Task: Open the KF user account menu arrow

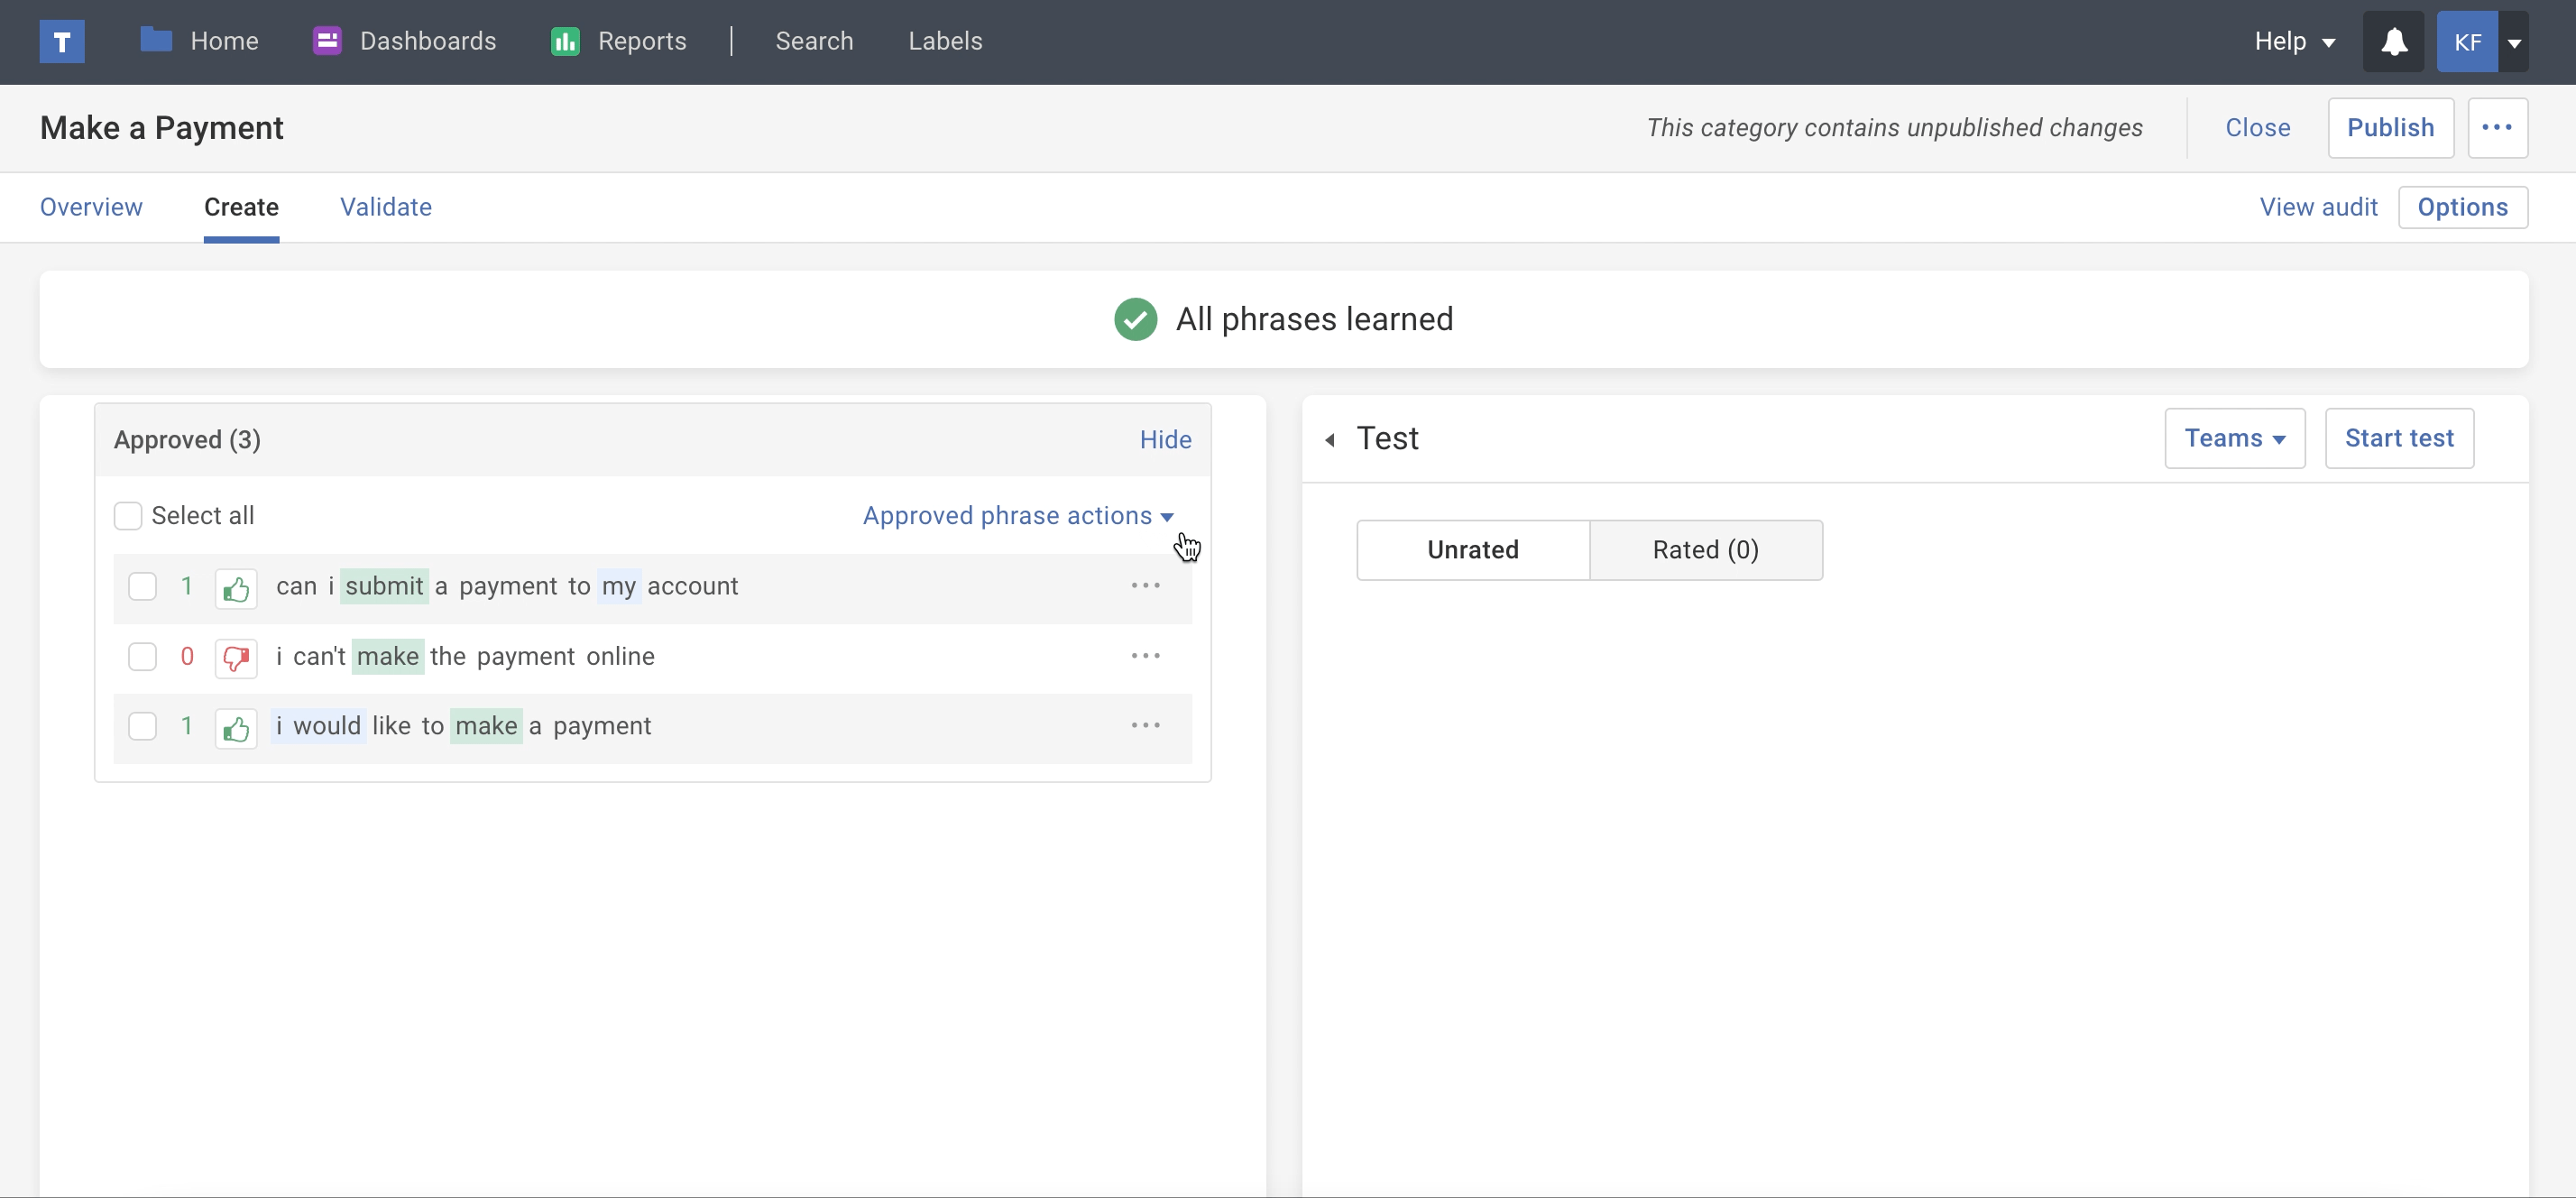Action: 2514,42
